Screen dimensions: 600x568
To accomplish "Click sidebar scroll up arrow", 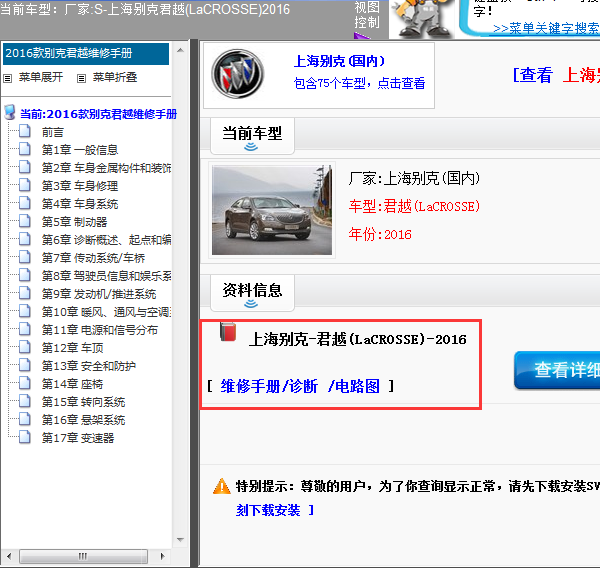I will [x=180, y=50].
